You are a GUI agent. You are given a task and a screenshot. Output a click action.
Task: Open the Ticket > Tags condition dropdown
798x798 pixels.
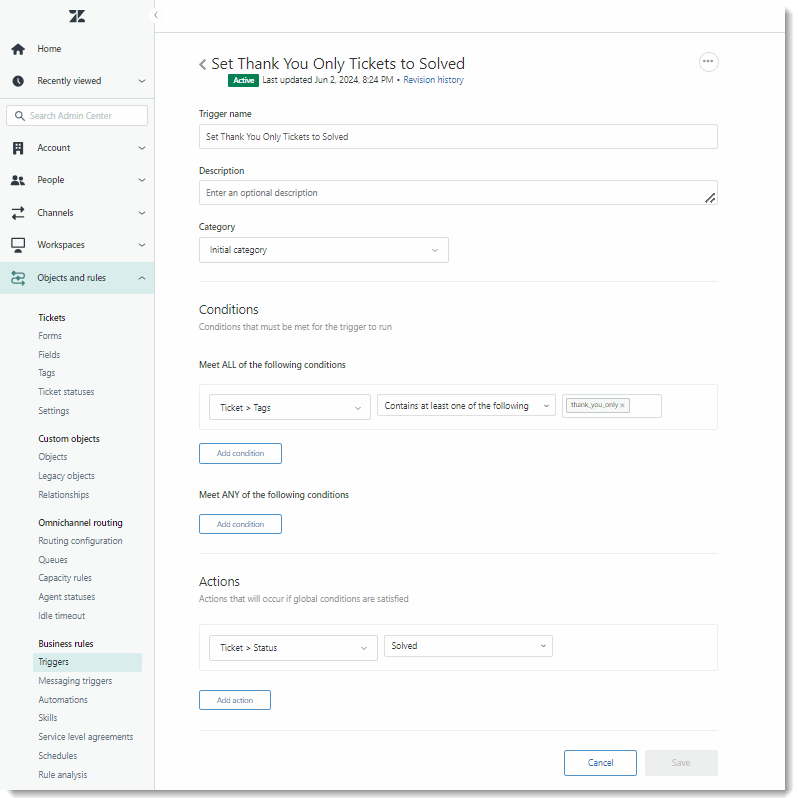[290, 407]
